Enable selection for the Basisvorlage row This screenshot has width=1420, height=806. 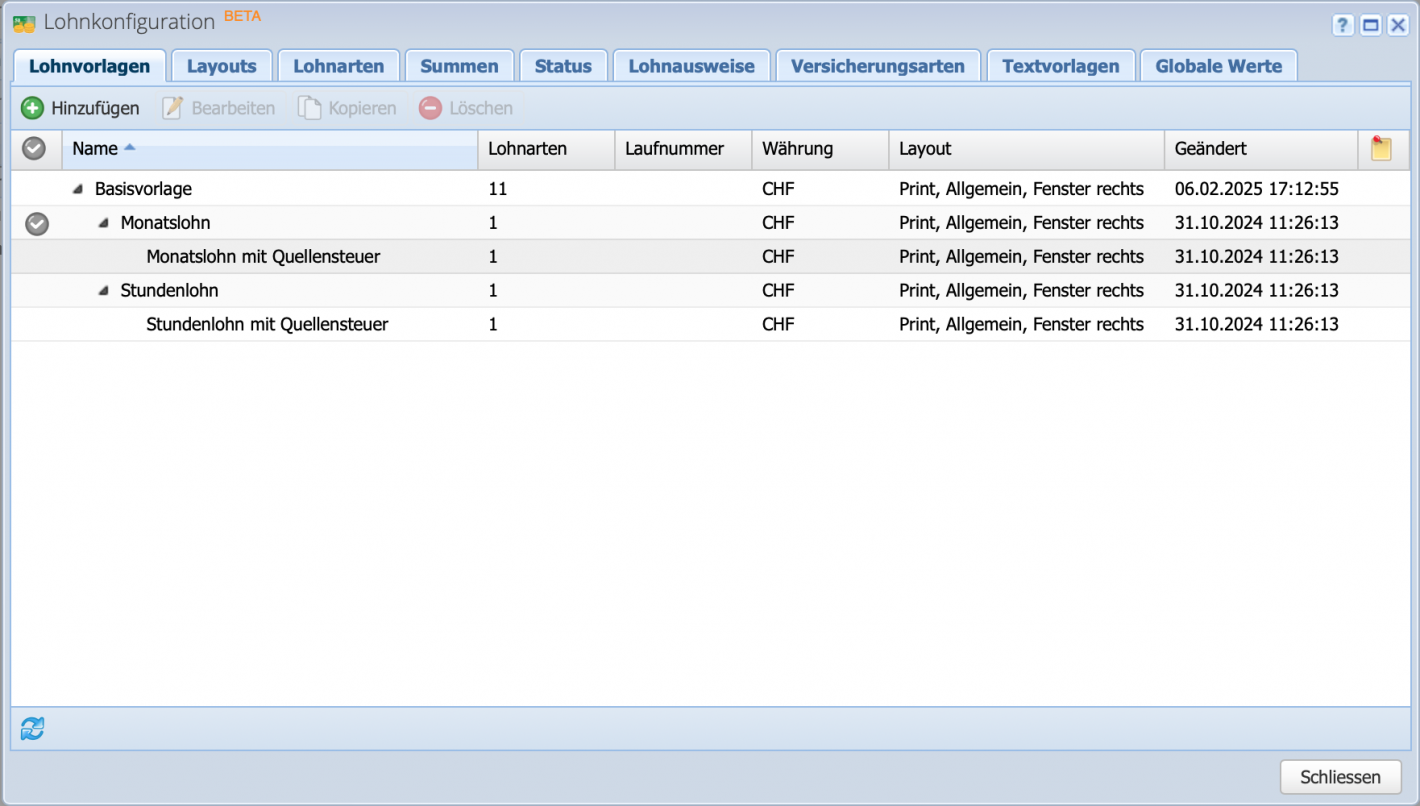point(36,188)
